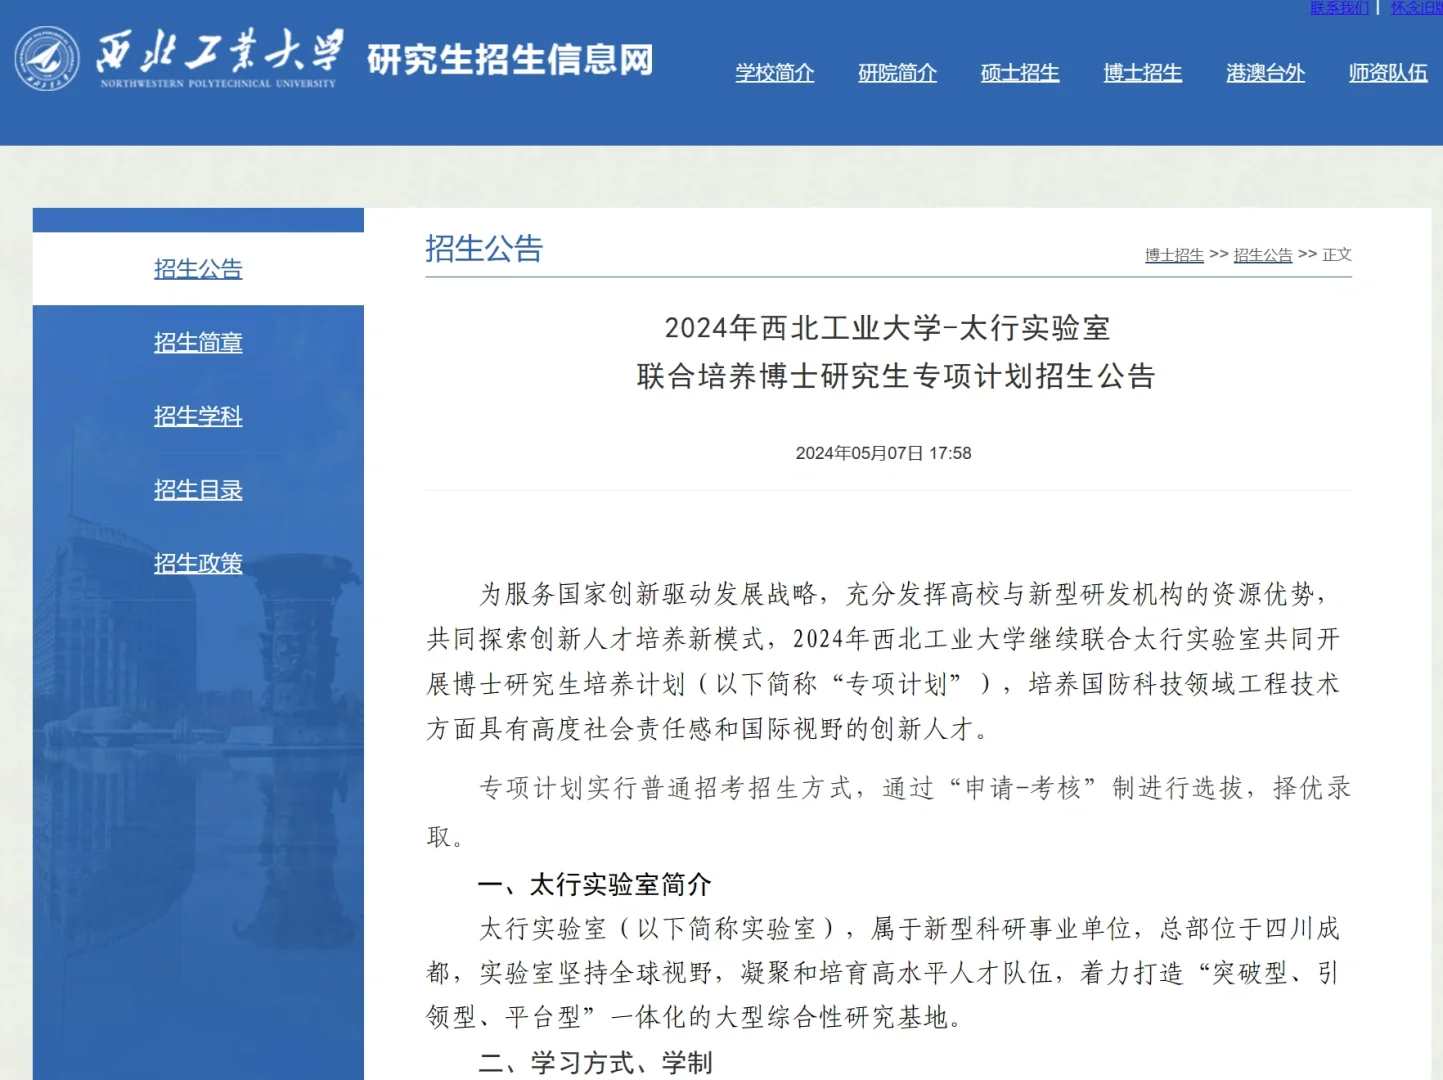Select 招生简章 in the sidebar
1443x1080 pixels.
click(198, 343)
